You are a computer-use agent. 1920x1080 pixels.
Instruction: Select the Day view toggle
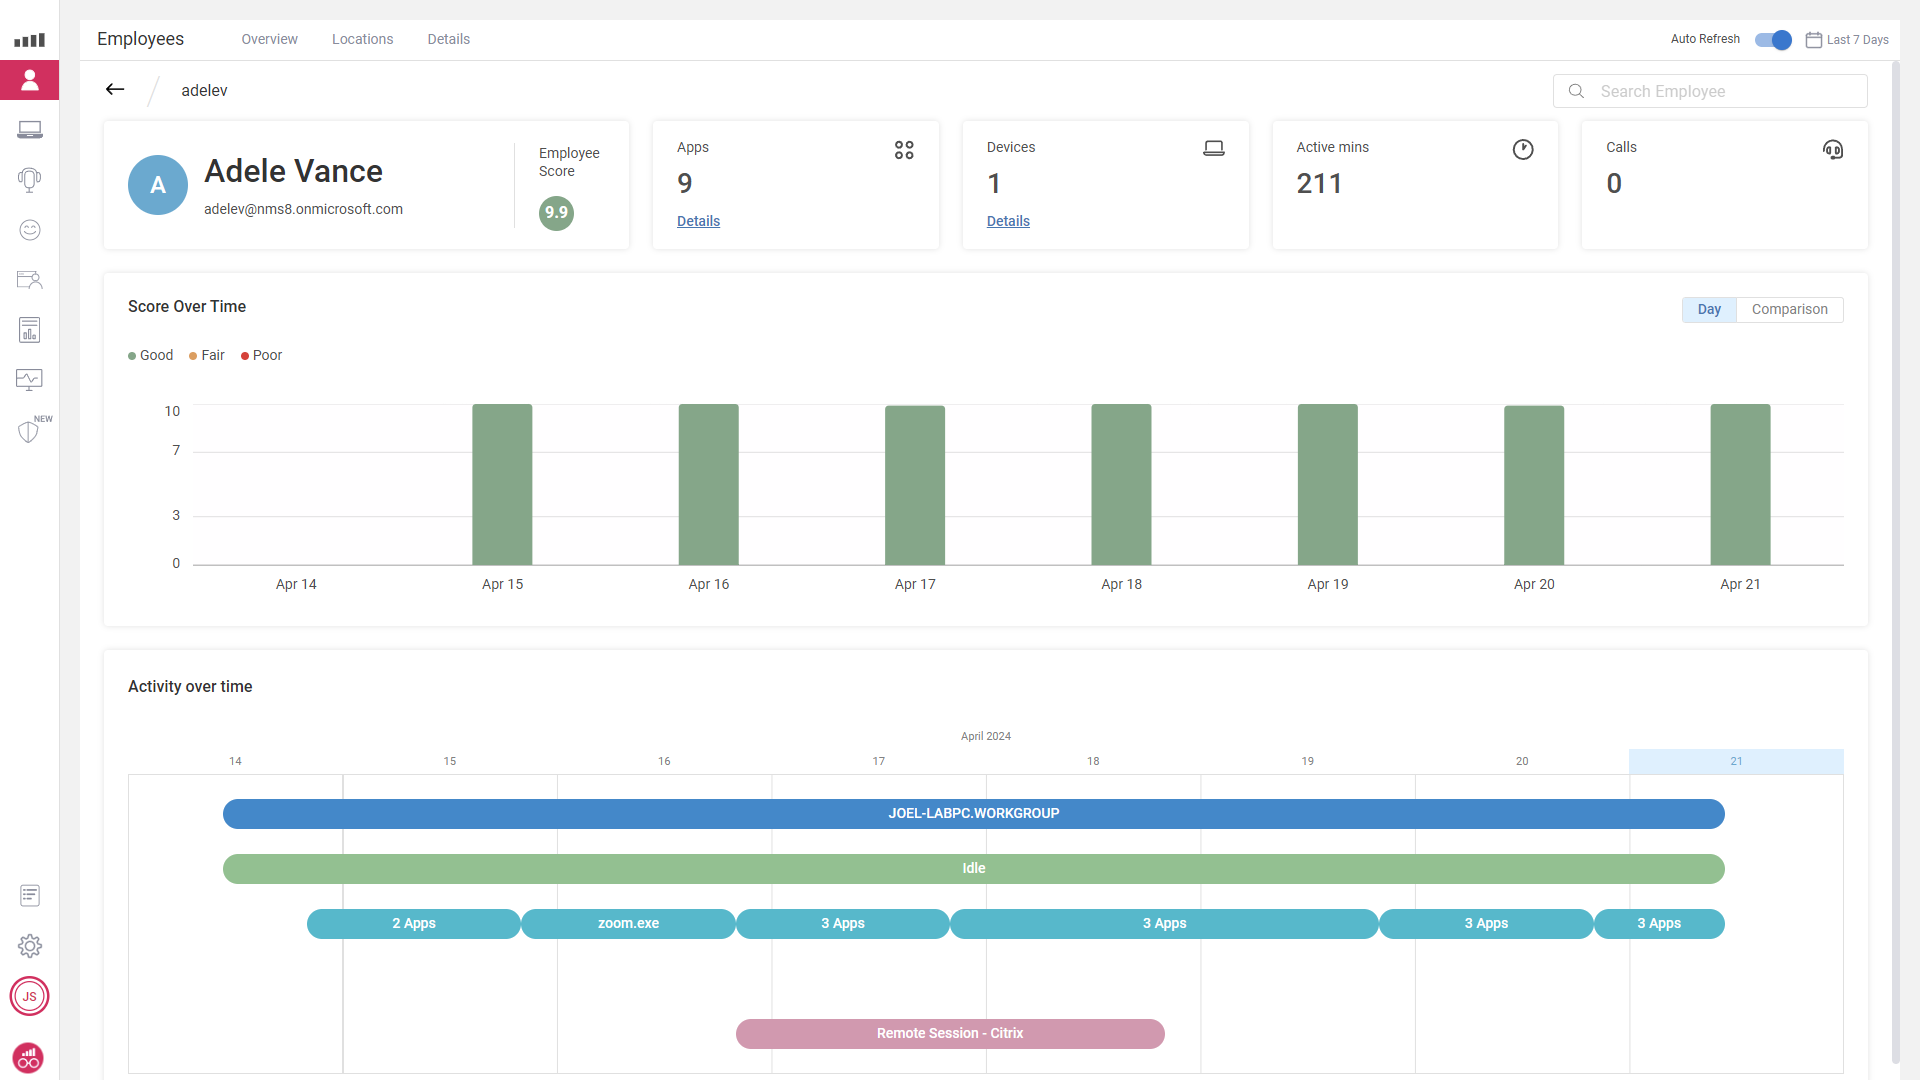(1709, 310)
